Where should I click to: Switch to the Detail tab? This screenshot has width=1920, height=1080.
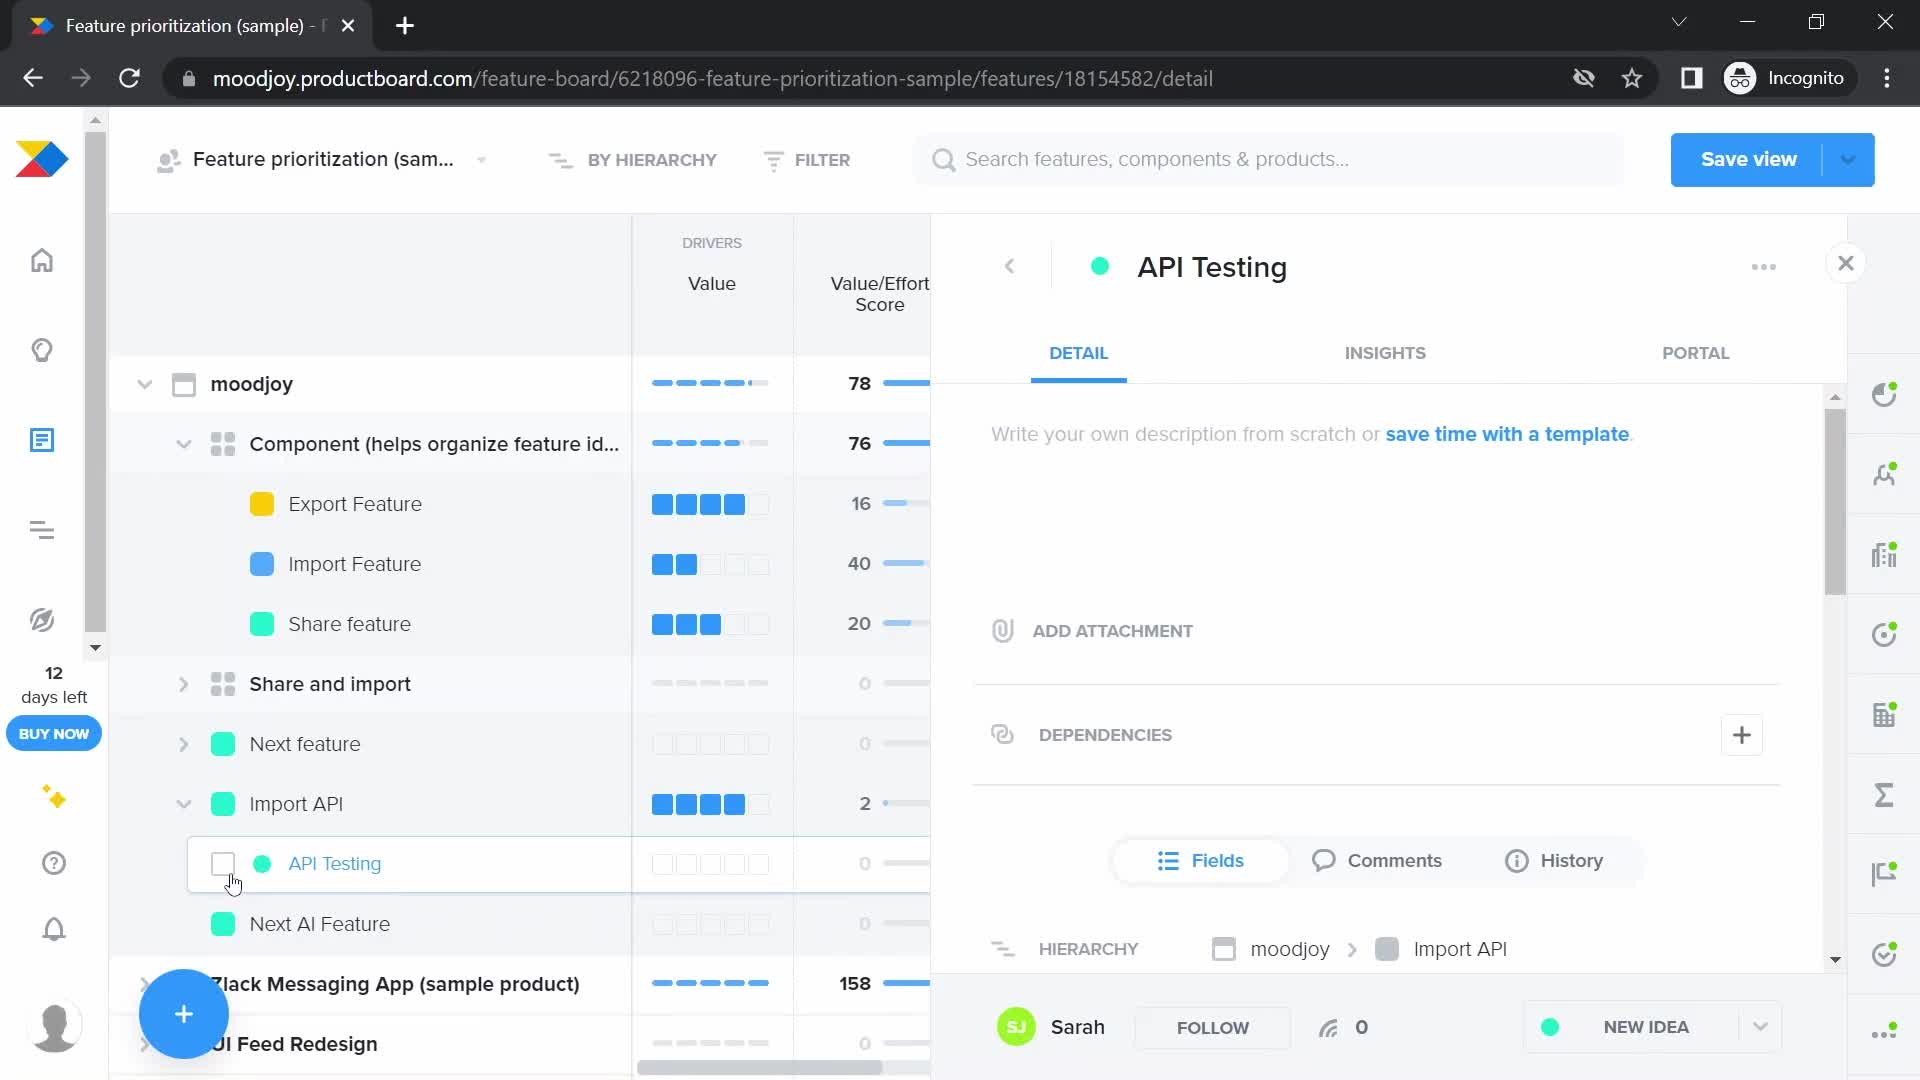pos(1078,353)
